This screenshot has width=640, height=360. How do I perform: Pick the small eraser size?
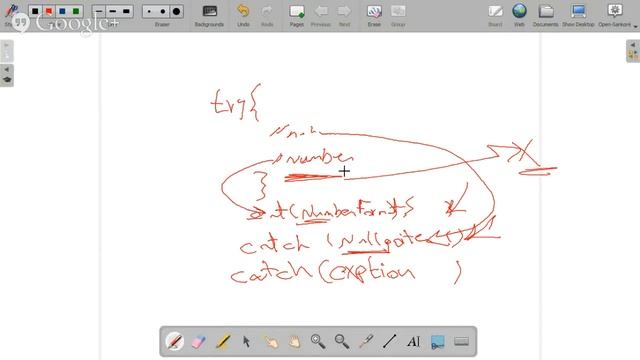(149, 11)
